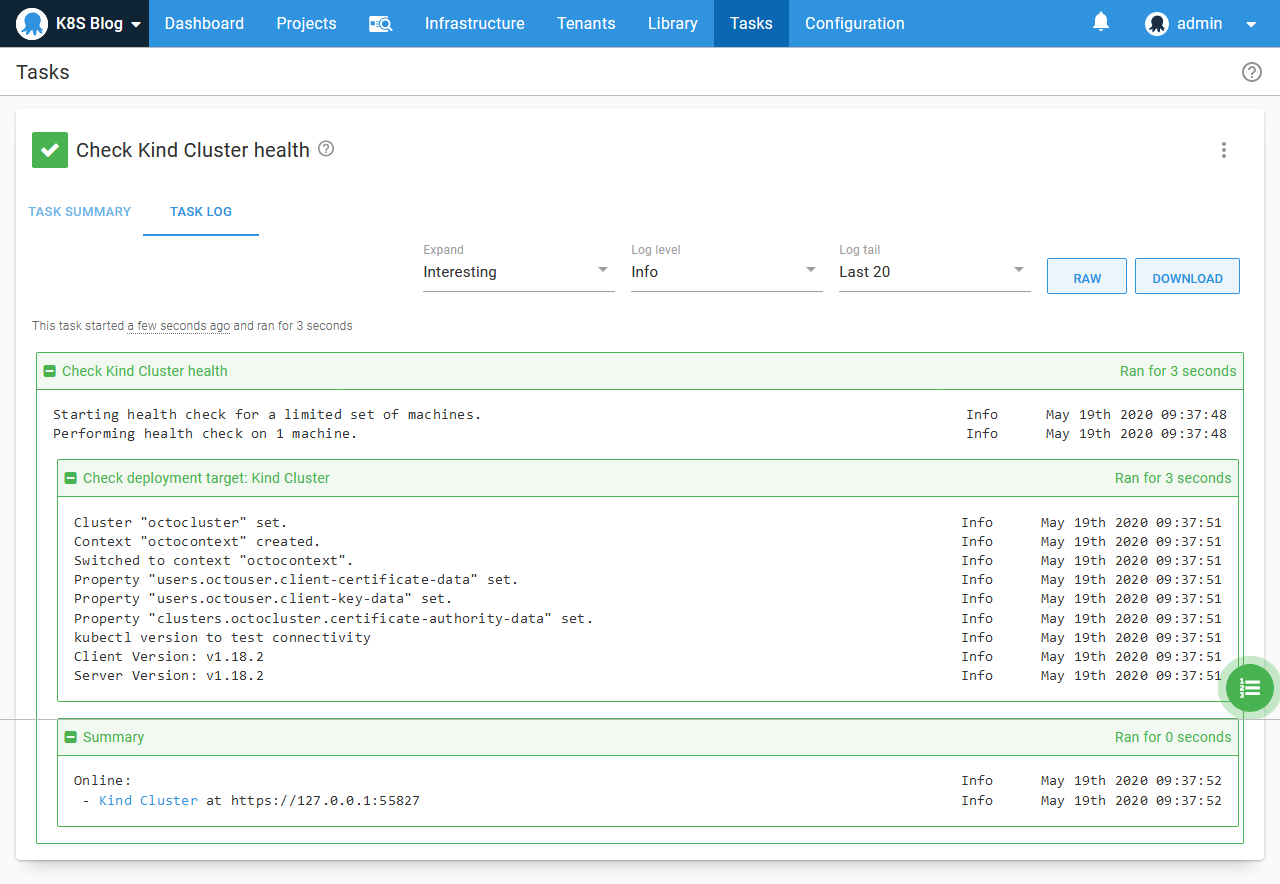Click the Download button
This screenshot has width=1280, height=884.
(x=1187, y=277)
